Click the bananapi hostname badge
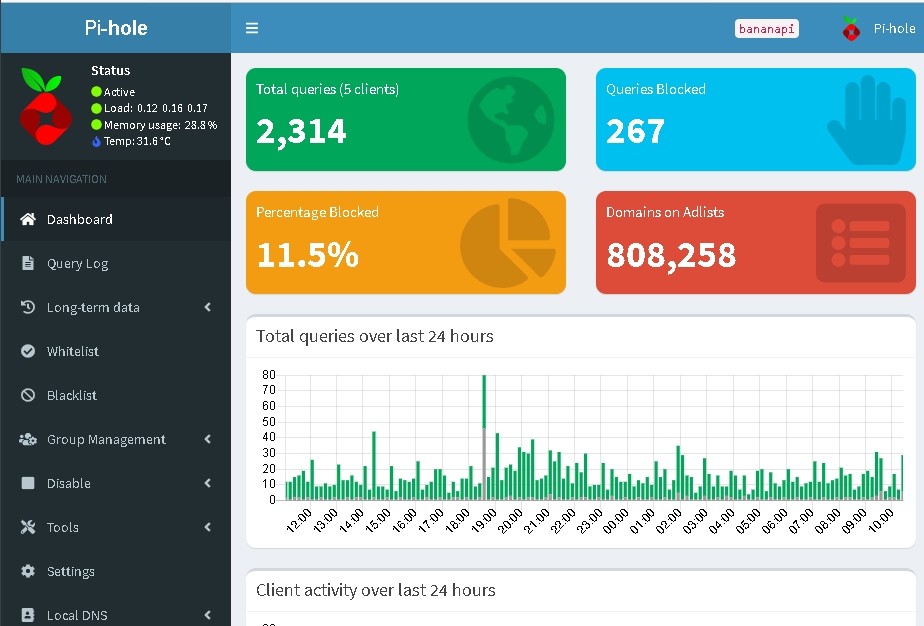The image size is (924, 626). pyautogui.click(x=767, y=28)
